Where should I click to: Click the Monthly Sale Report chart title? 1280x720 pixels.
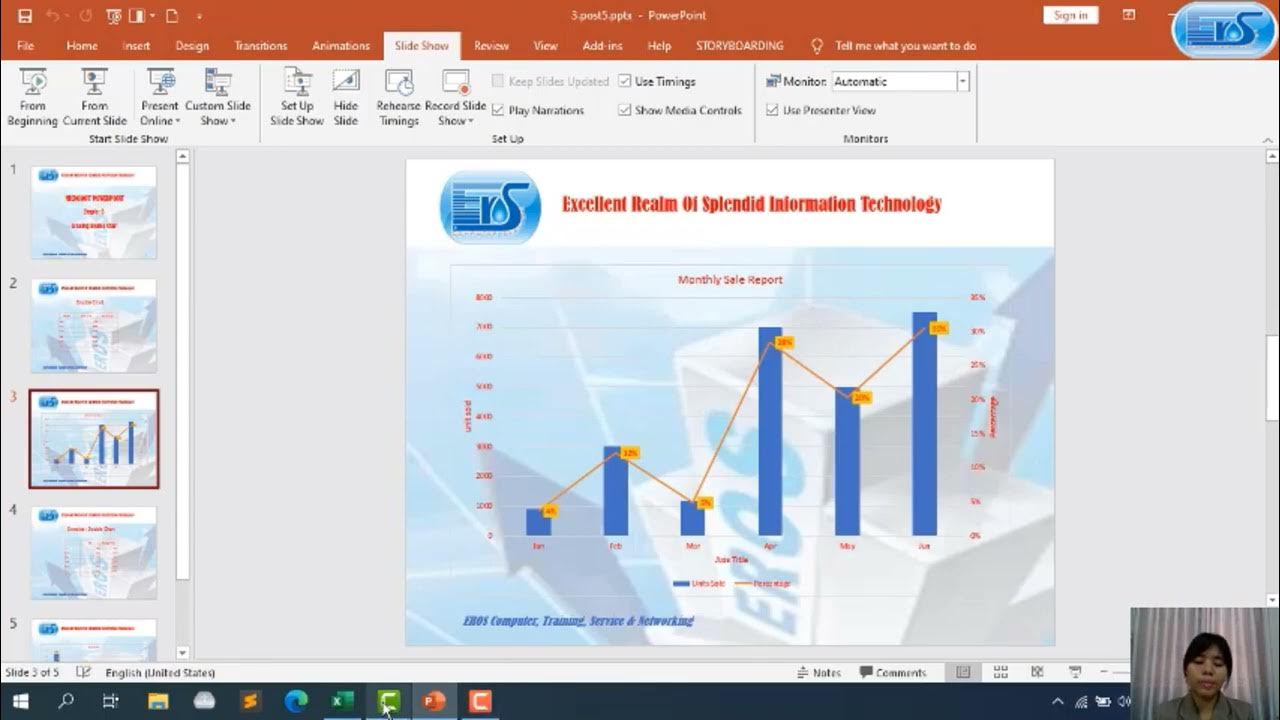click(x=730, y=280)
